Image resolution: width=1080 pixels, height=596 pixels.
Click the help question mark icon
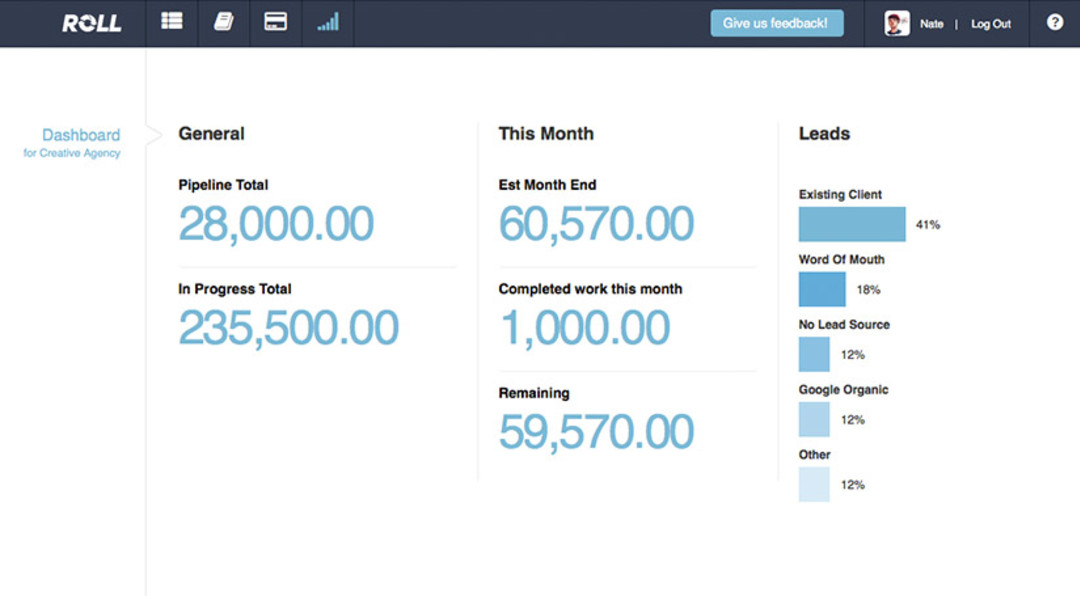click(x=1055, y=22)
